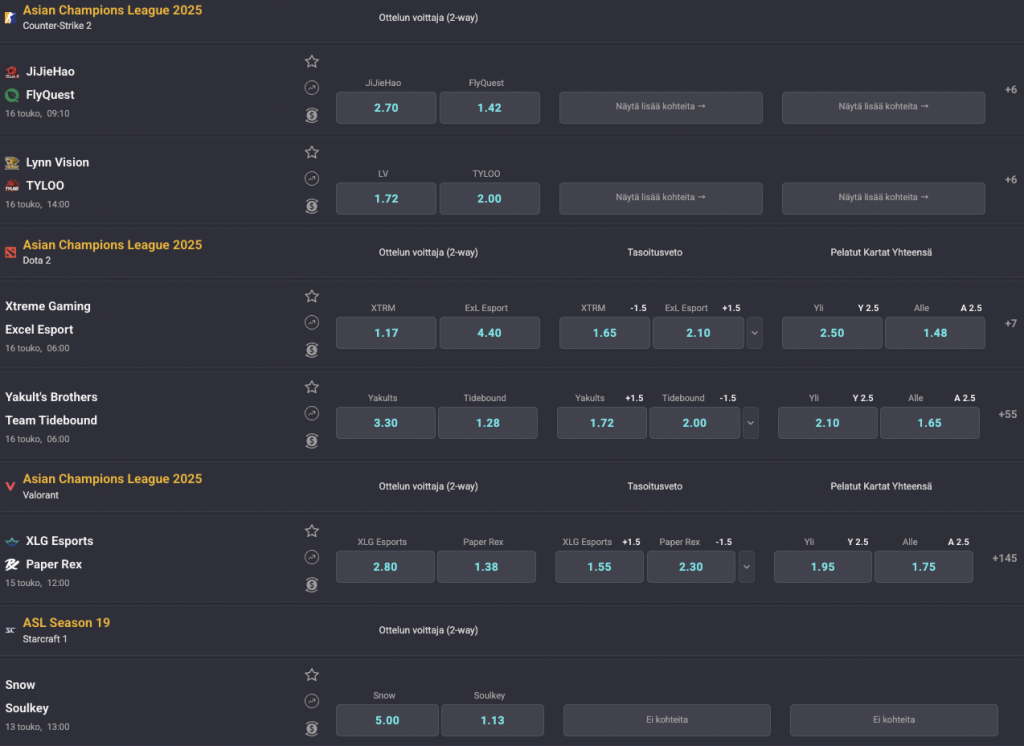Click the S coin icon for XLG Esports match
Image resolution: width=1024 pixels, height=746 pixels.
[x=312, y=584]
